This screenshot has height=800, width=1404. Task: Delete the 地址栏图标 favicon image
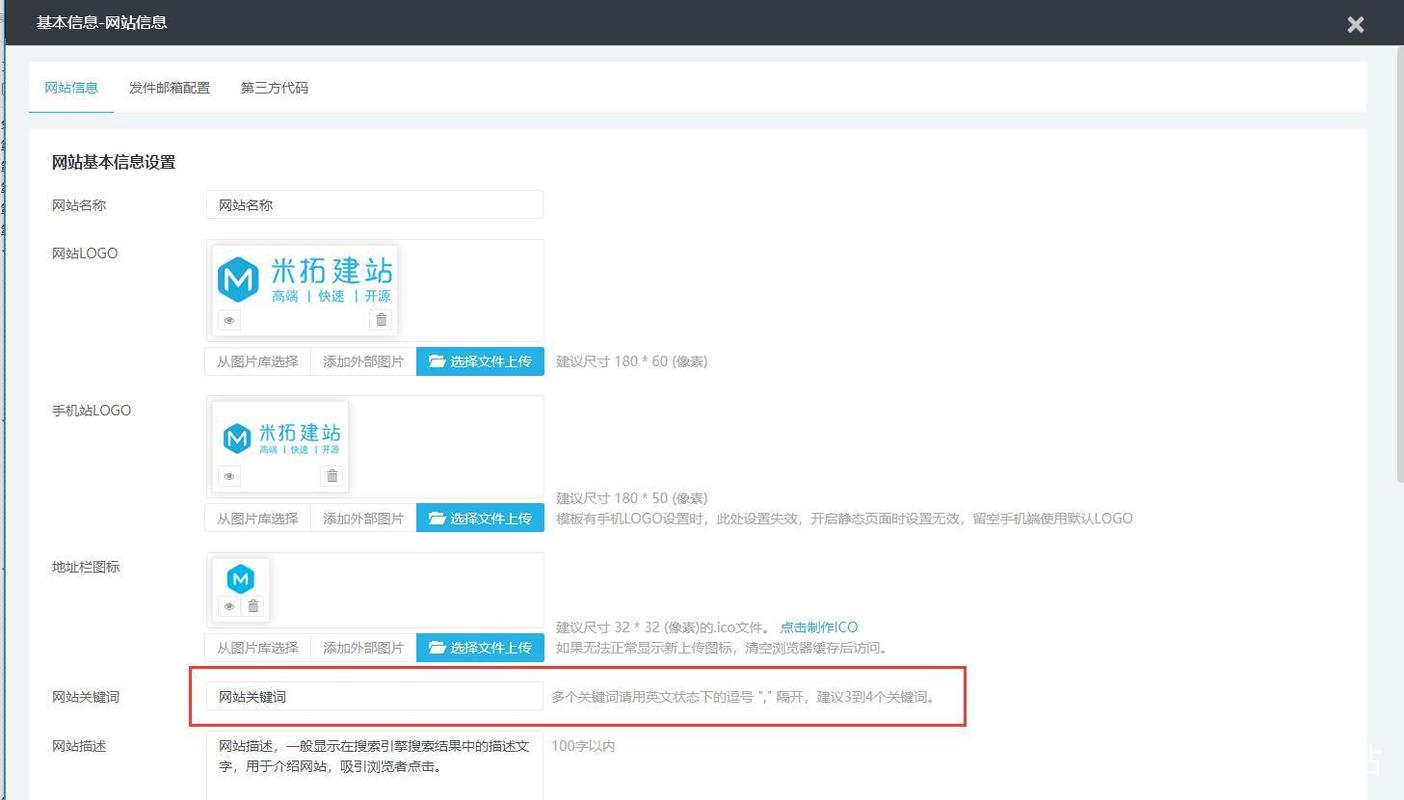253,606
